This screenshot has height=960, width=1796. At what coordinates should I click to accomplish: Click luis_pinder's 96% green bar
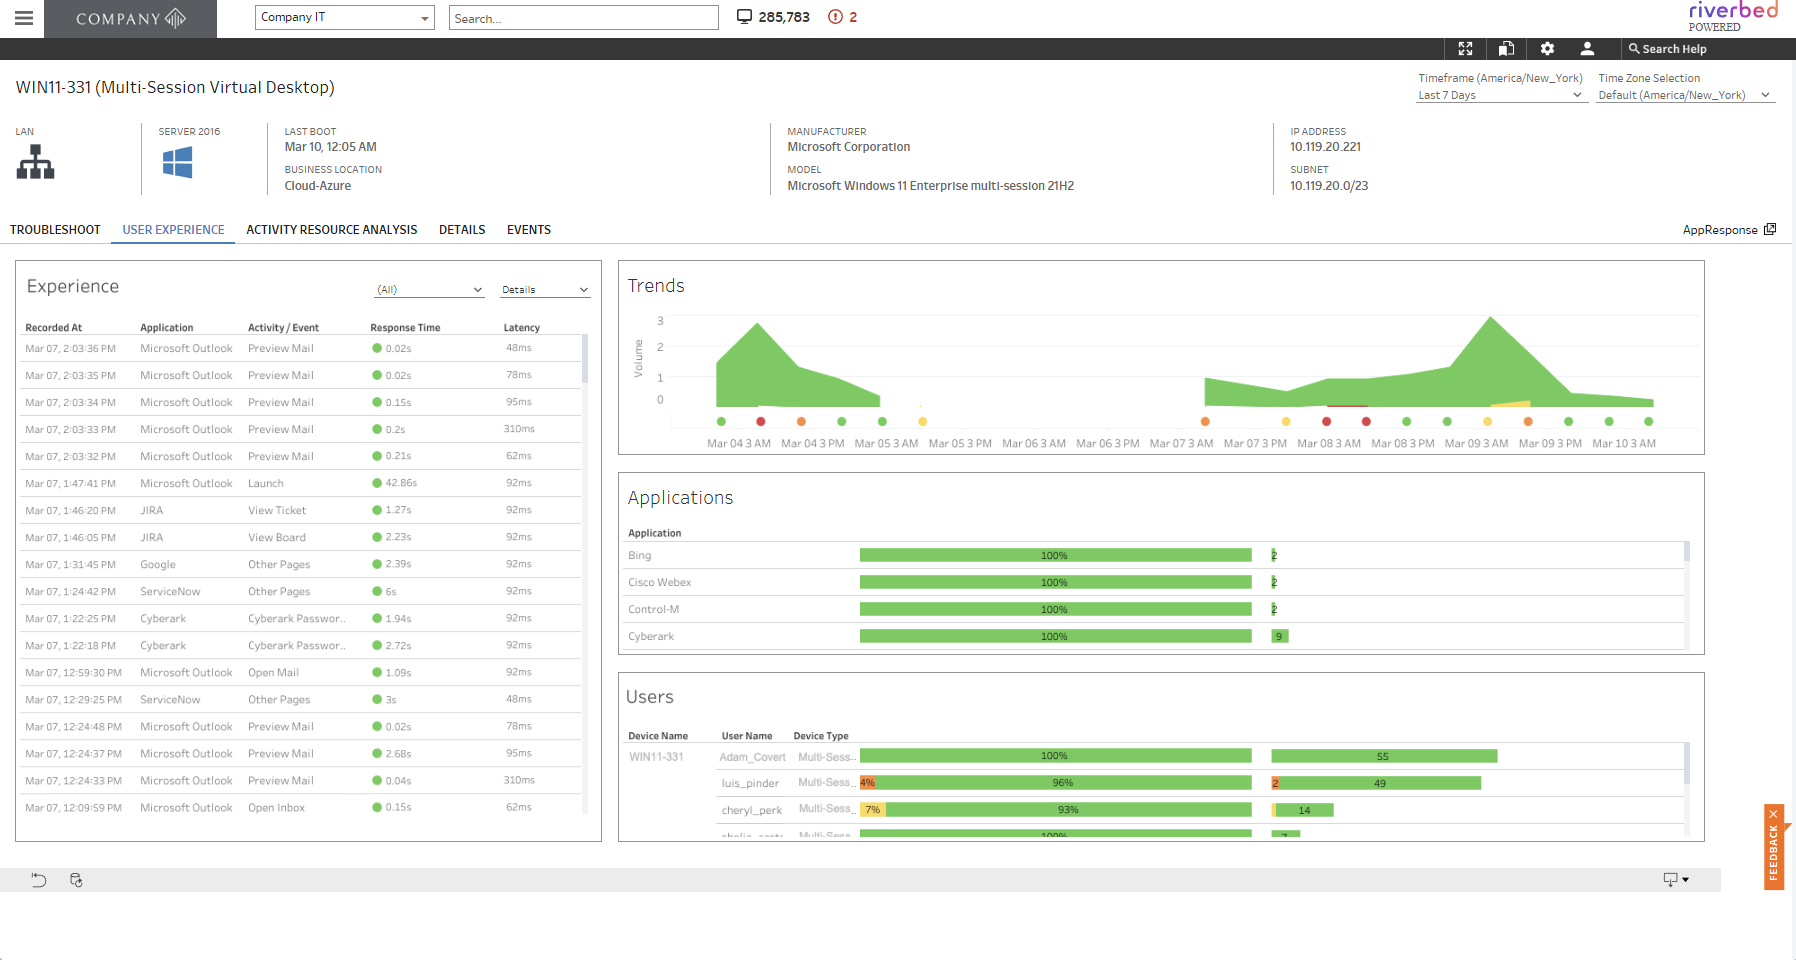coord(1063,783)
